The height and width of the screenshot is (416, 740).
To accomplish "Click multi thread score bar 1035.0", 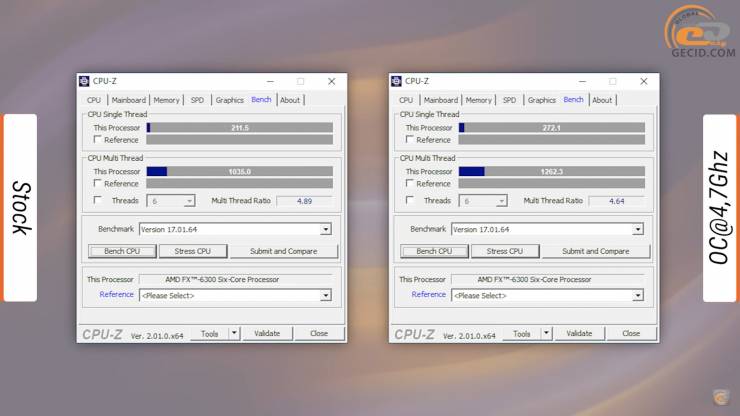I will 240,171.
